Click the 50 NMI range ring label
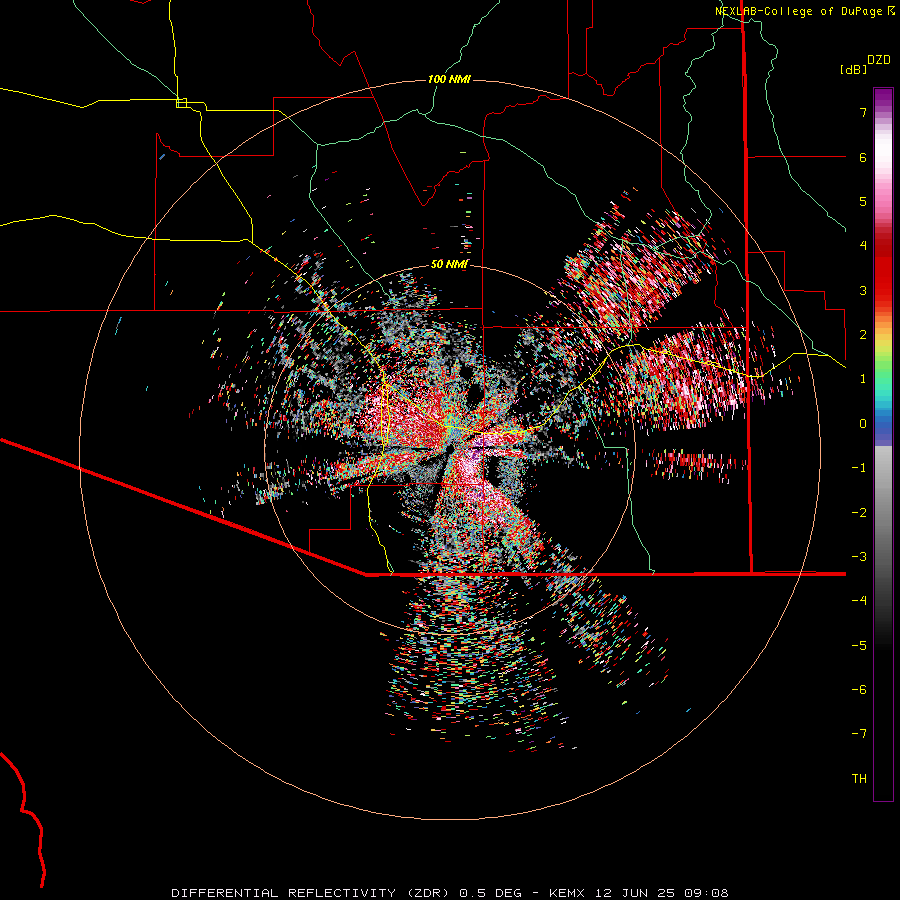The image size is (900, 900). pyautogui.click(x=449, y=265)
